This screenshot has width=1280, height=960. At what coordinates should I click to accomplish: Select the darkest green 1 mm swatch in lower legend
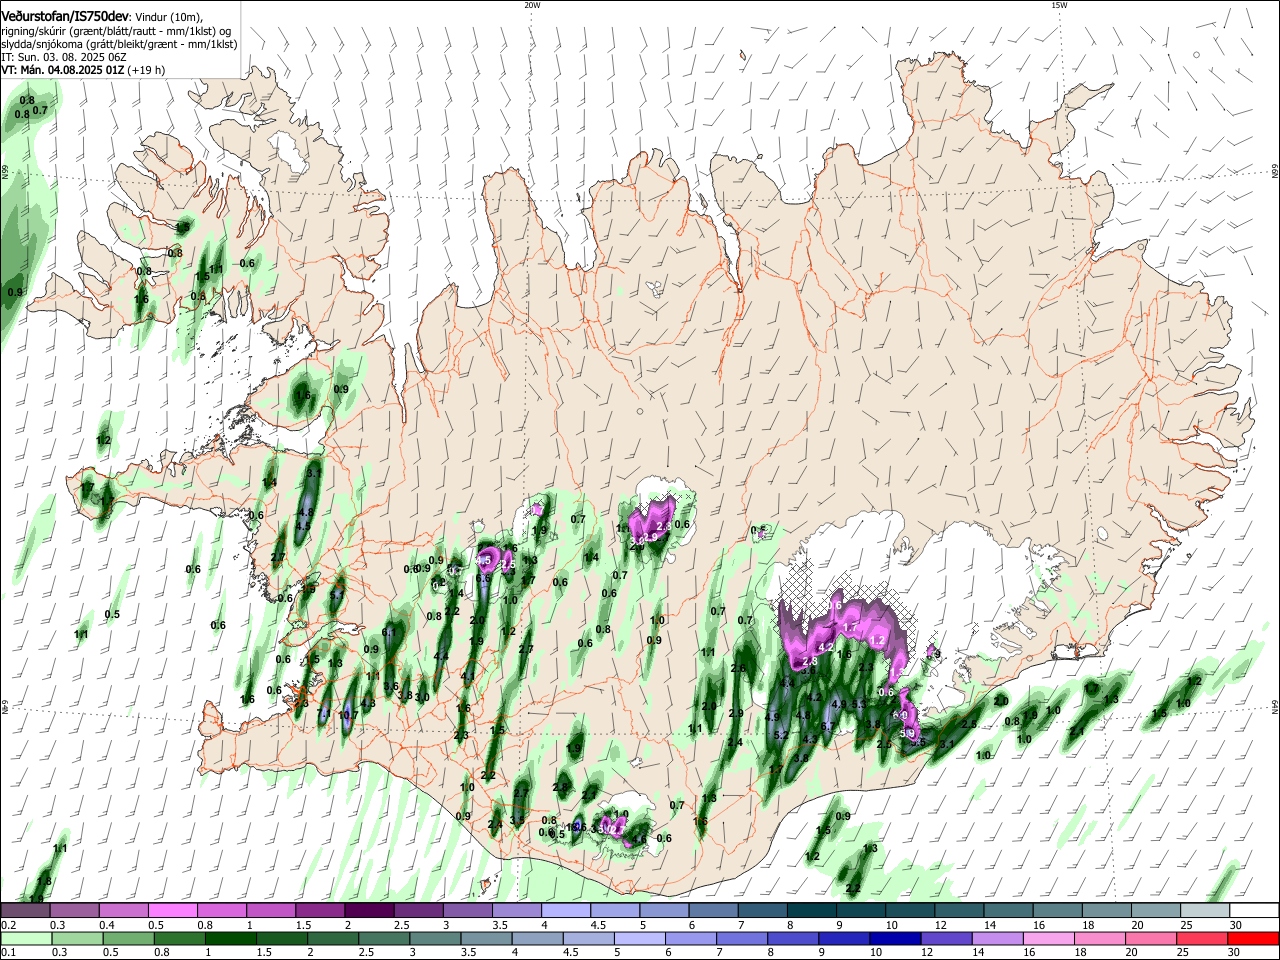tap(229, 938)
